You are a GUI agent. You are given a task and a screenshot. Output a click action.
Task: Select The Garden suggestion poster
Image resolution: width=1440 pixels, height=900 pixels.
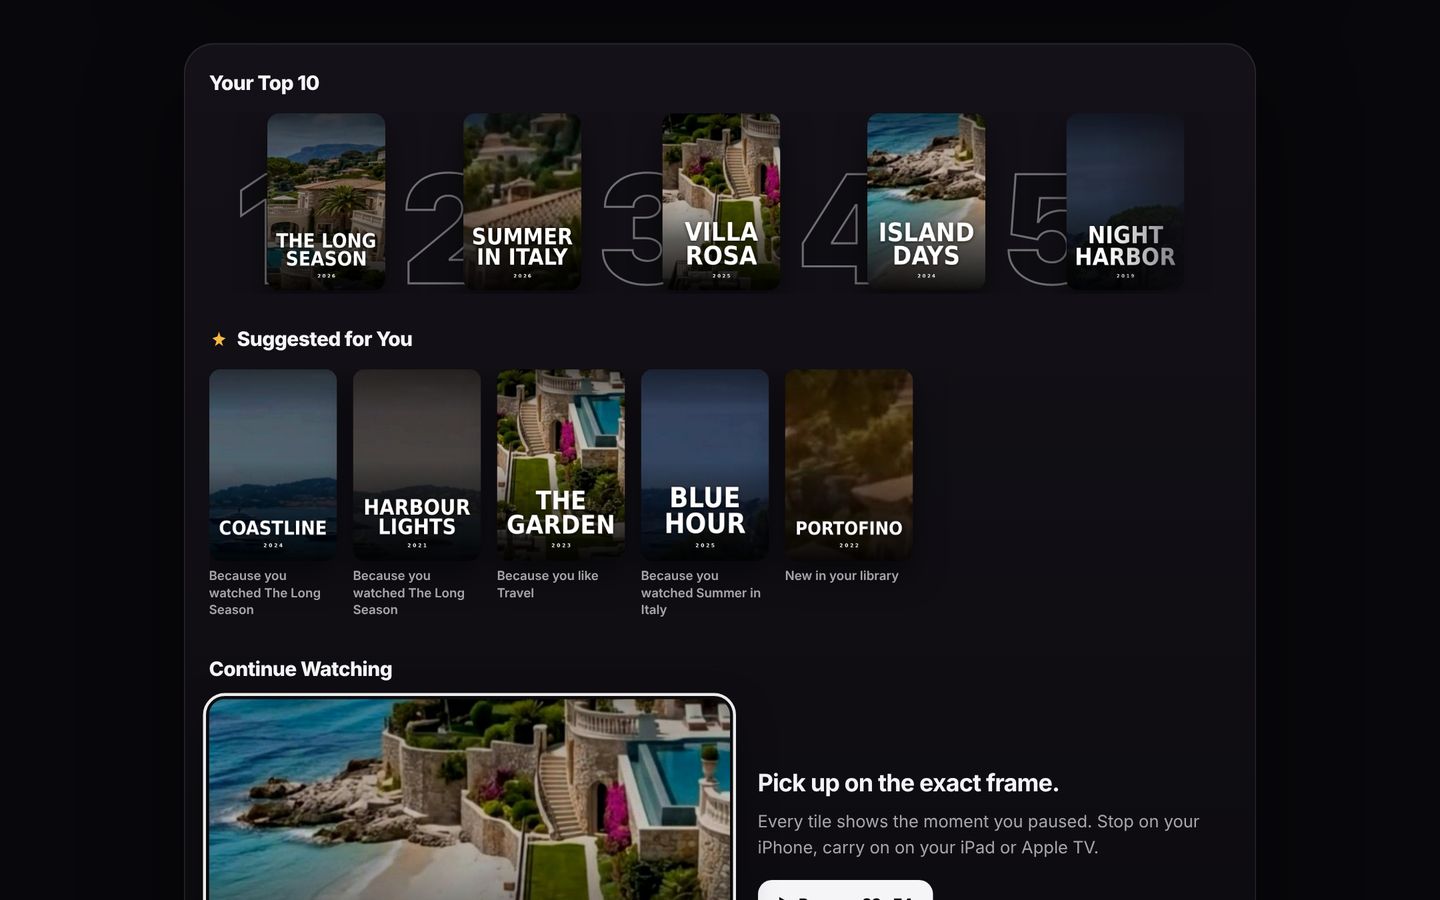click(561, 465)
